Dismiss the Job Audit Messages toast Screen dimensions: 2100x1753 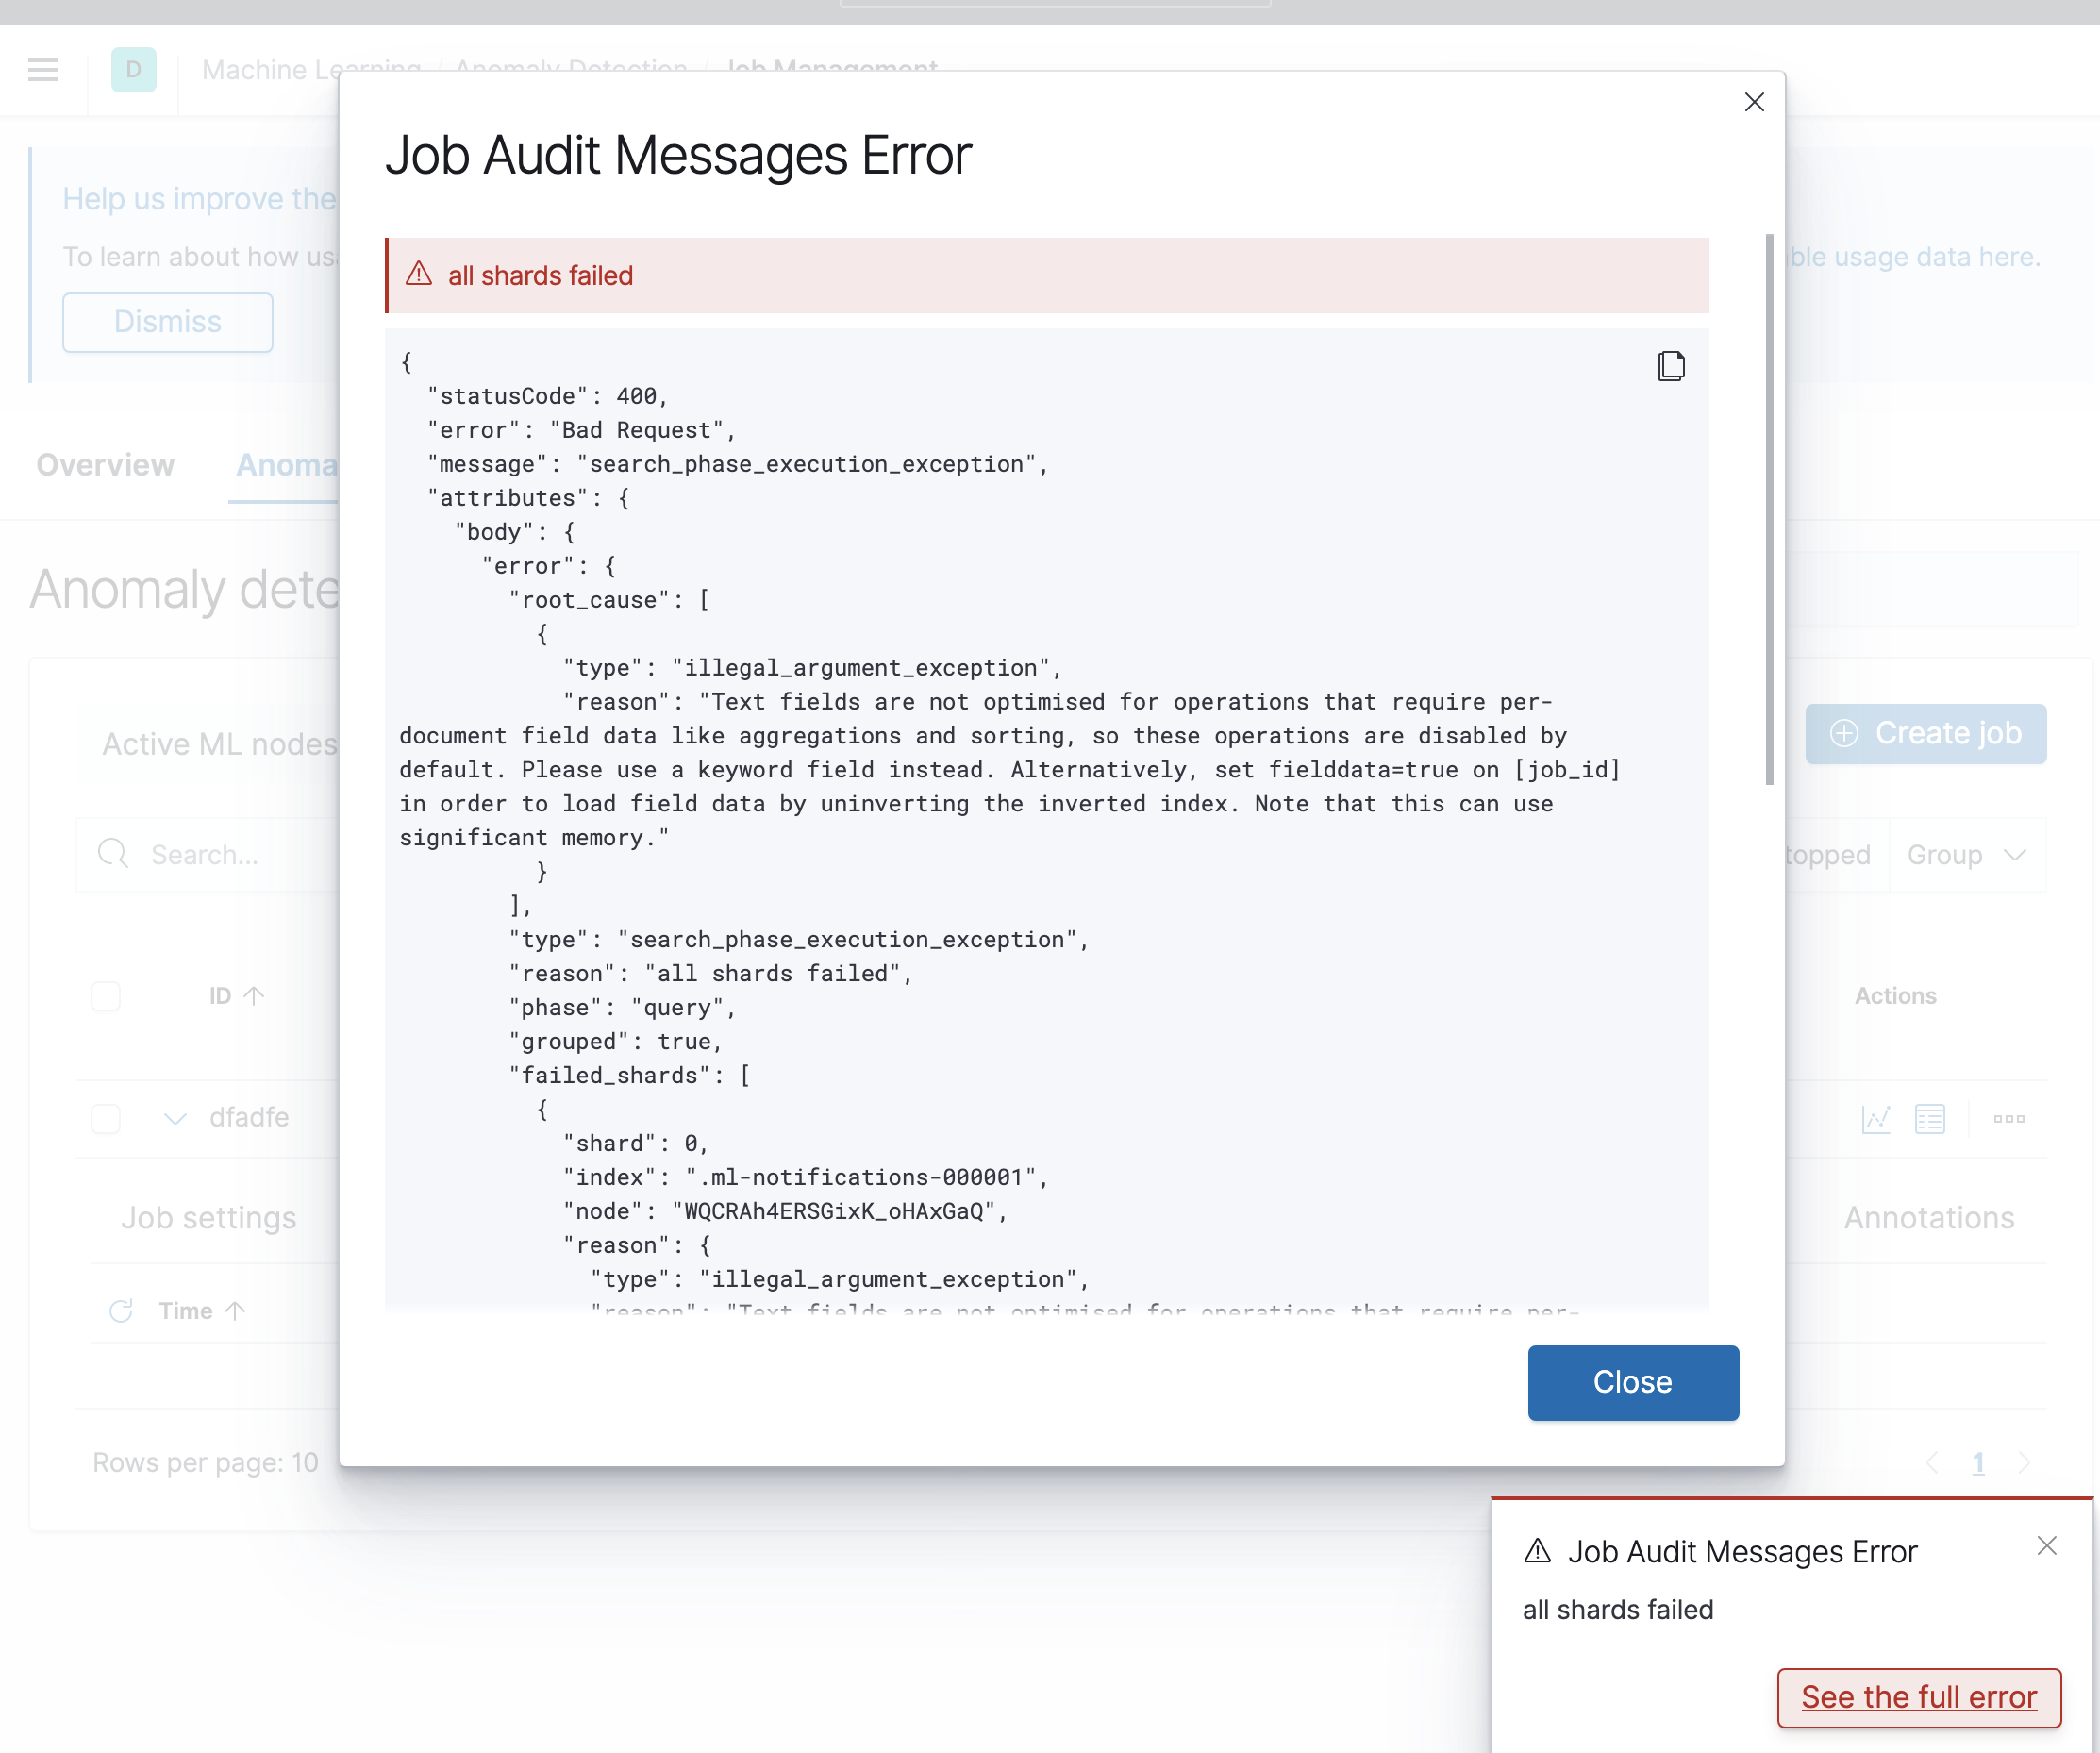coord(2046,1545)
